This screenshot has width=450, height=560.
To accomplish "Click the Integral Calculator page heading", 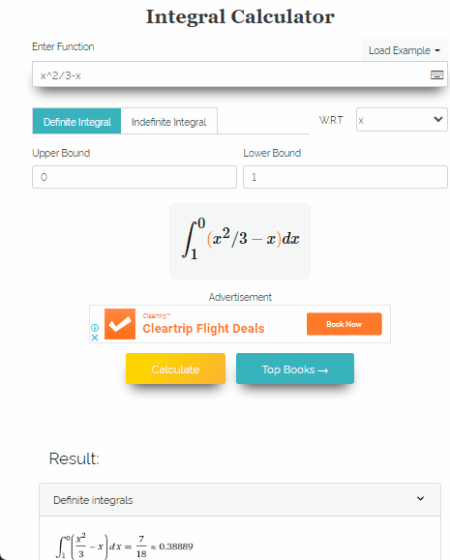I will [240, 17].
